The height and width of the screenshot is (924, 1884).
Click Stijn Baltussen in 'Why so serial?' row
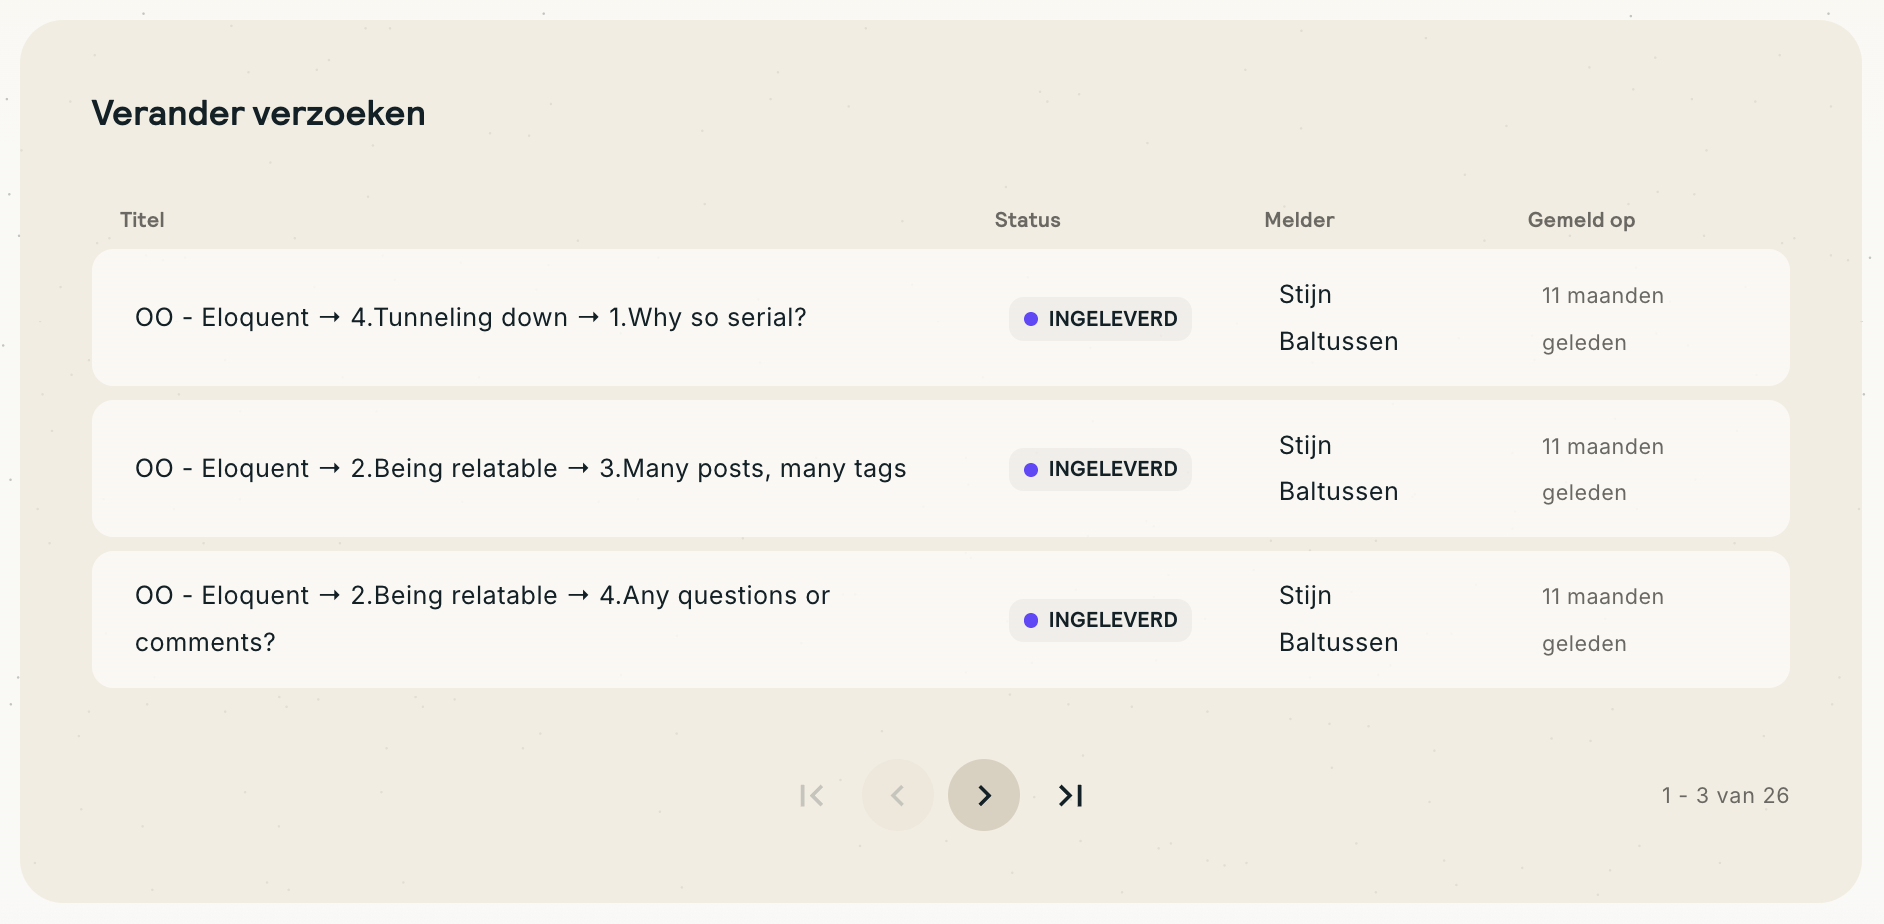(x=1338, y=318)
